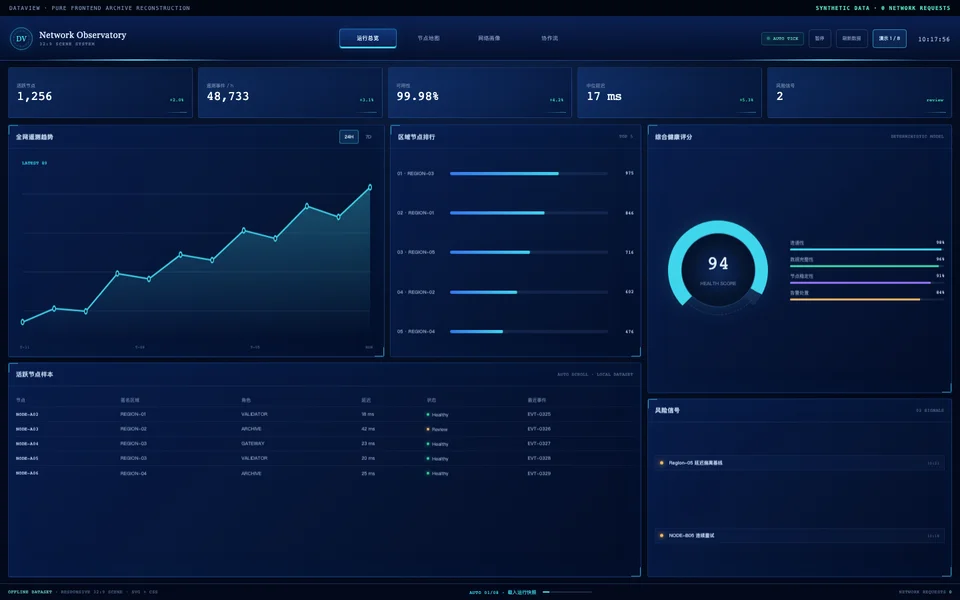The width and height of the screenshot is (960, 600).
Task: Click the green 96% metric bar
Action: [x=867, y=266]
